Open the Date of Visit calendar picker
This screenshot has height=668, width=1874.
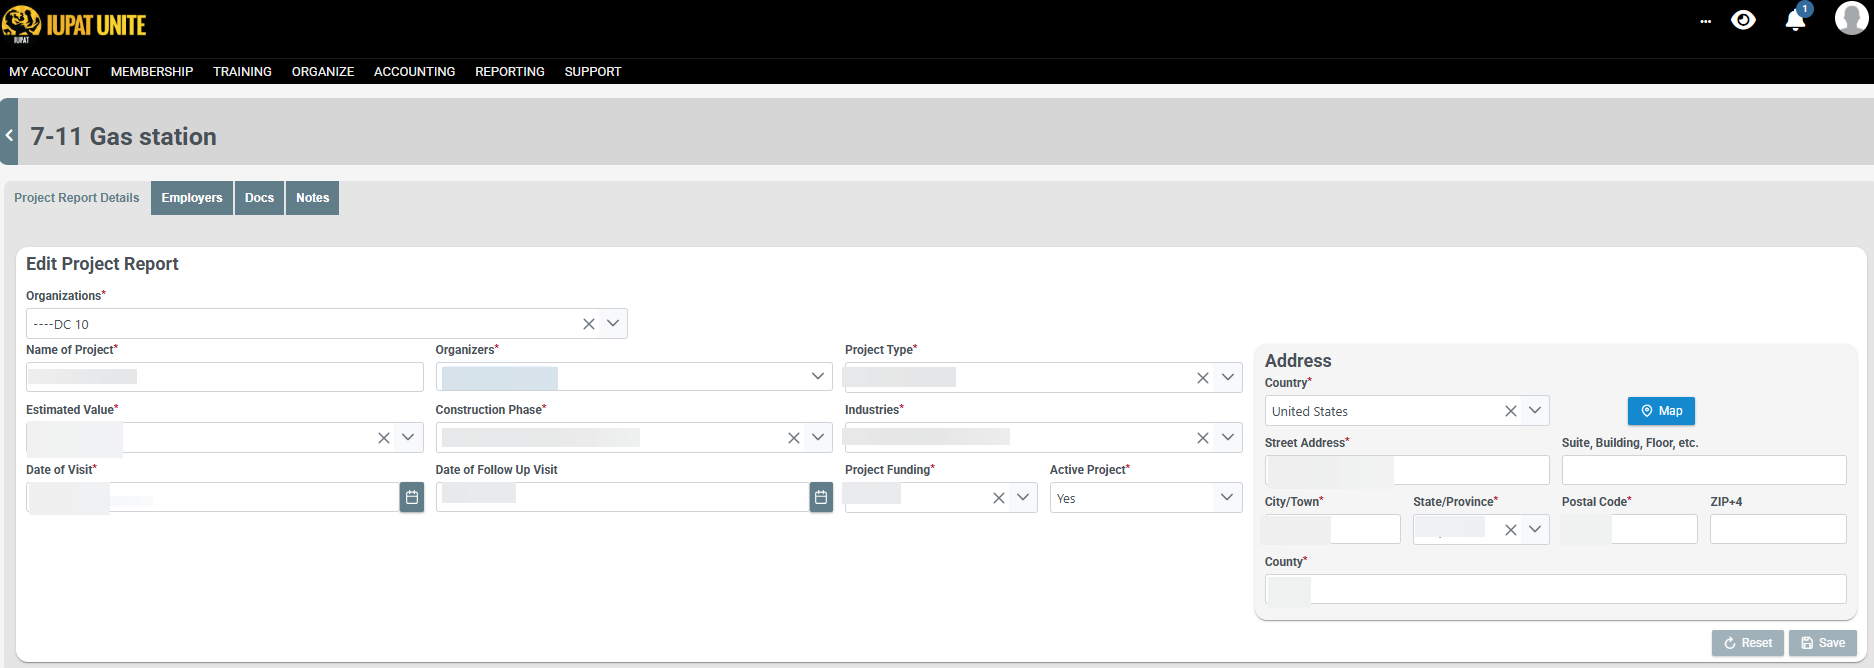point(412,497)
